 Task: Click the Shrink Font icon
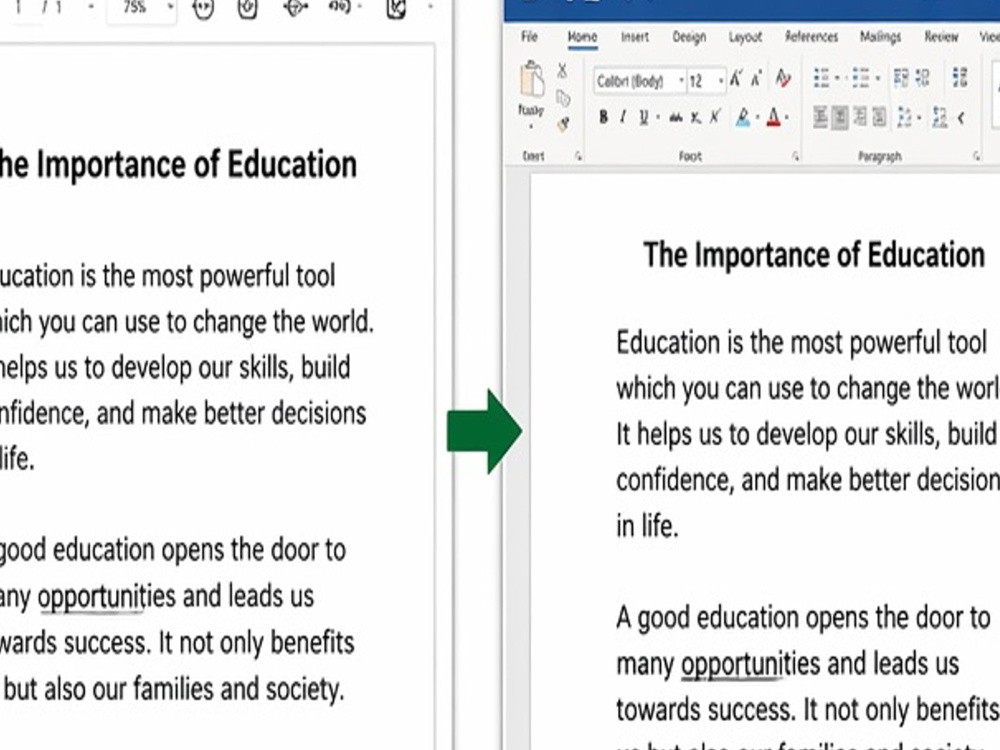point(756,80)
